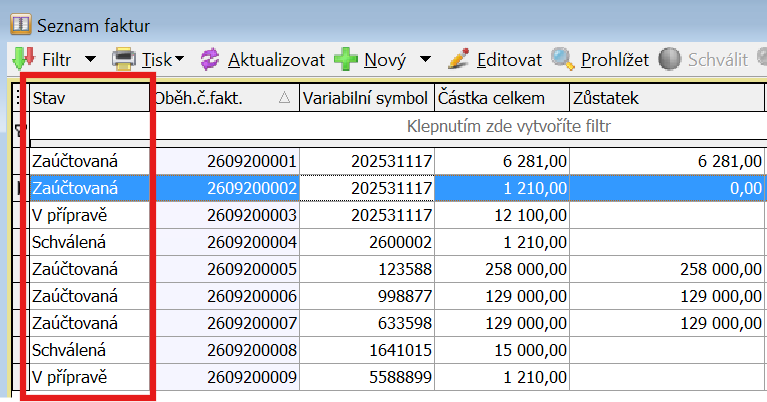Click the Nový button label

385,60
